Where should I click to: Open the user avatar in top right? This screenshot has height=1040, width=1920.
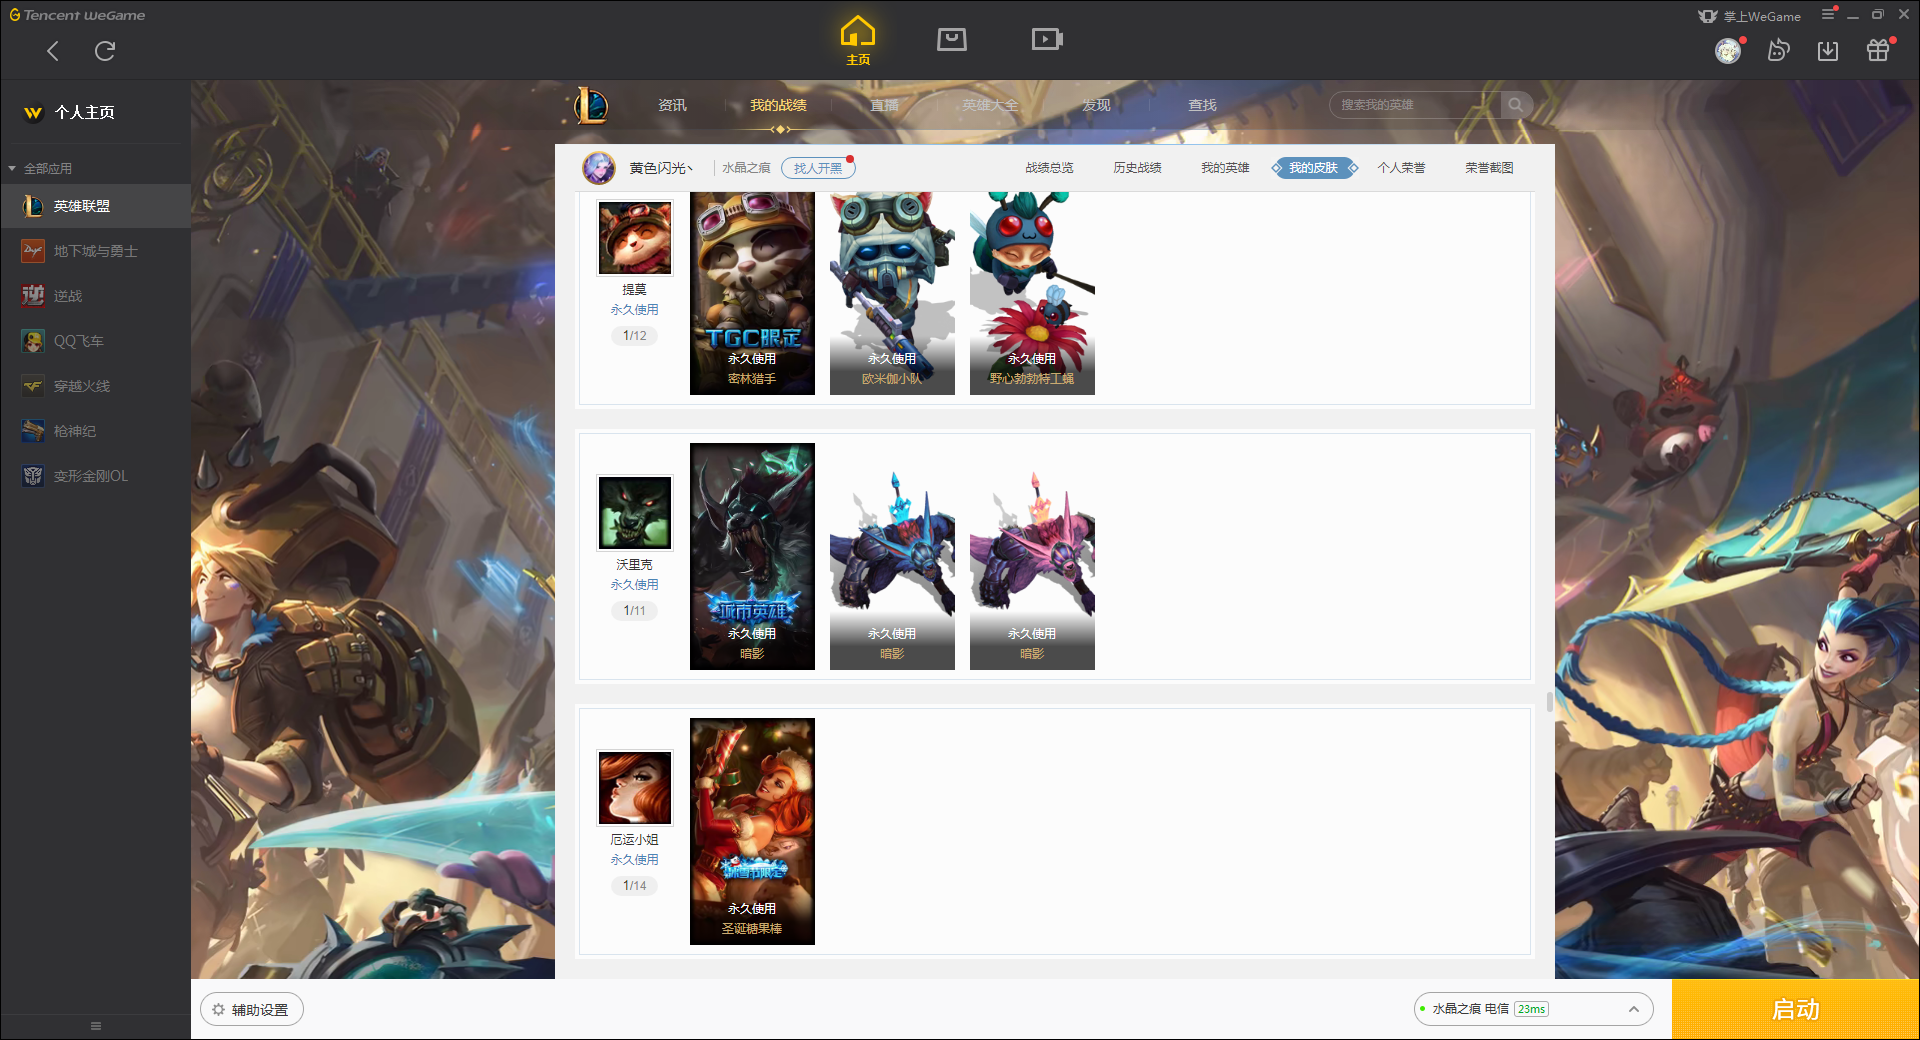tap(1728, 51)
